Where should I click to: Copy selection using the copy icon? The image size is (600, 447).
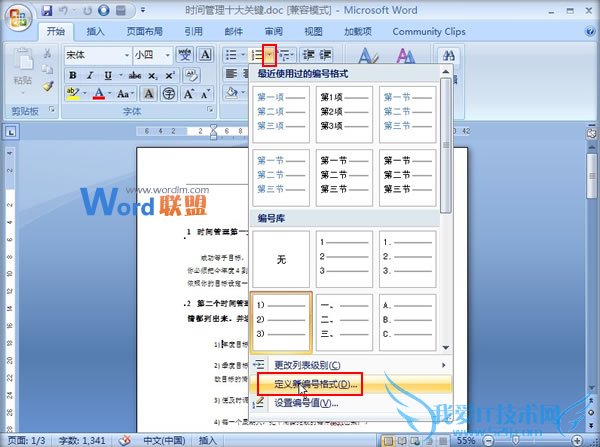click(x=47, y=69)
